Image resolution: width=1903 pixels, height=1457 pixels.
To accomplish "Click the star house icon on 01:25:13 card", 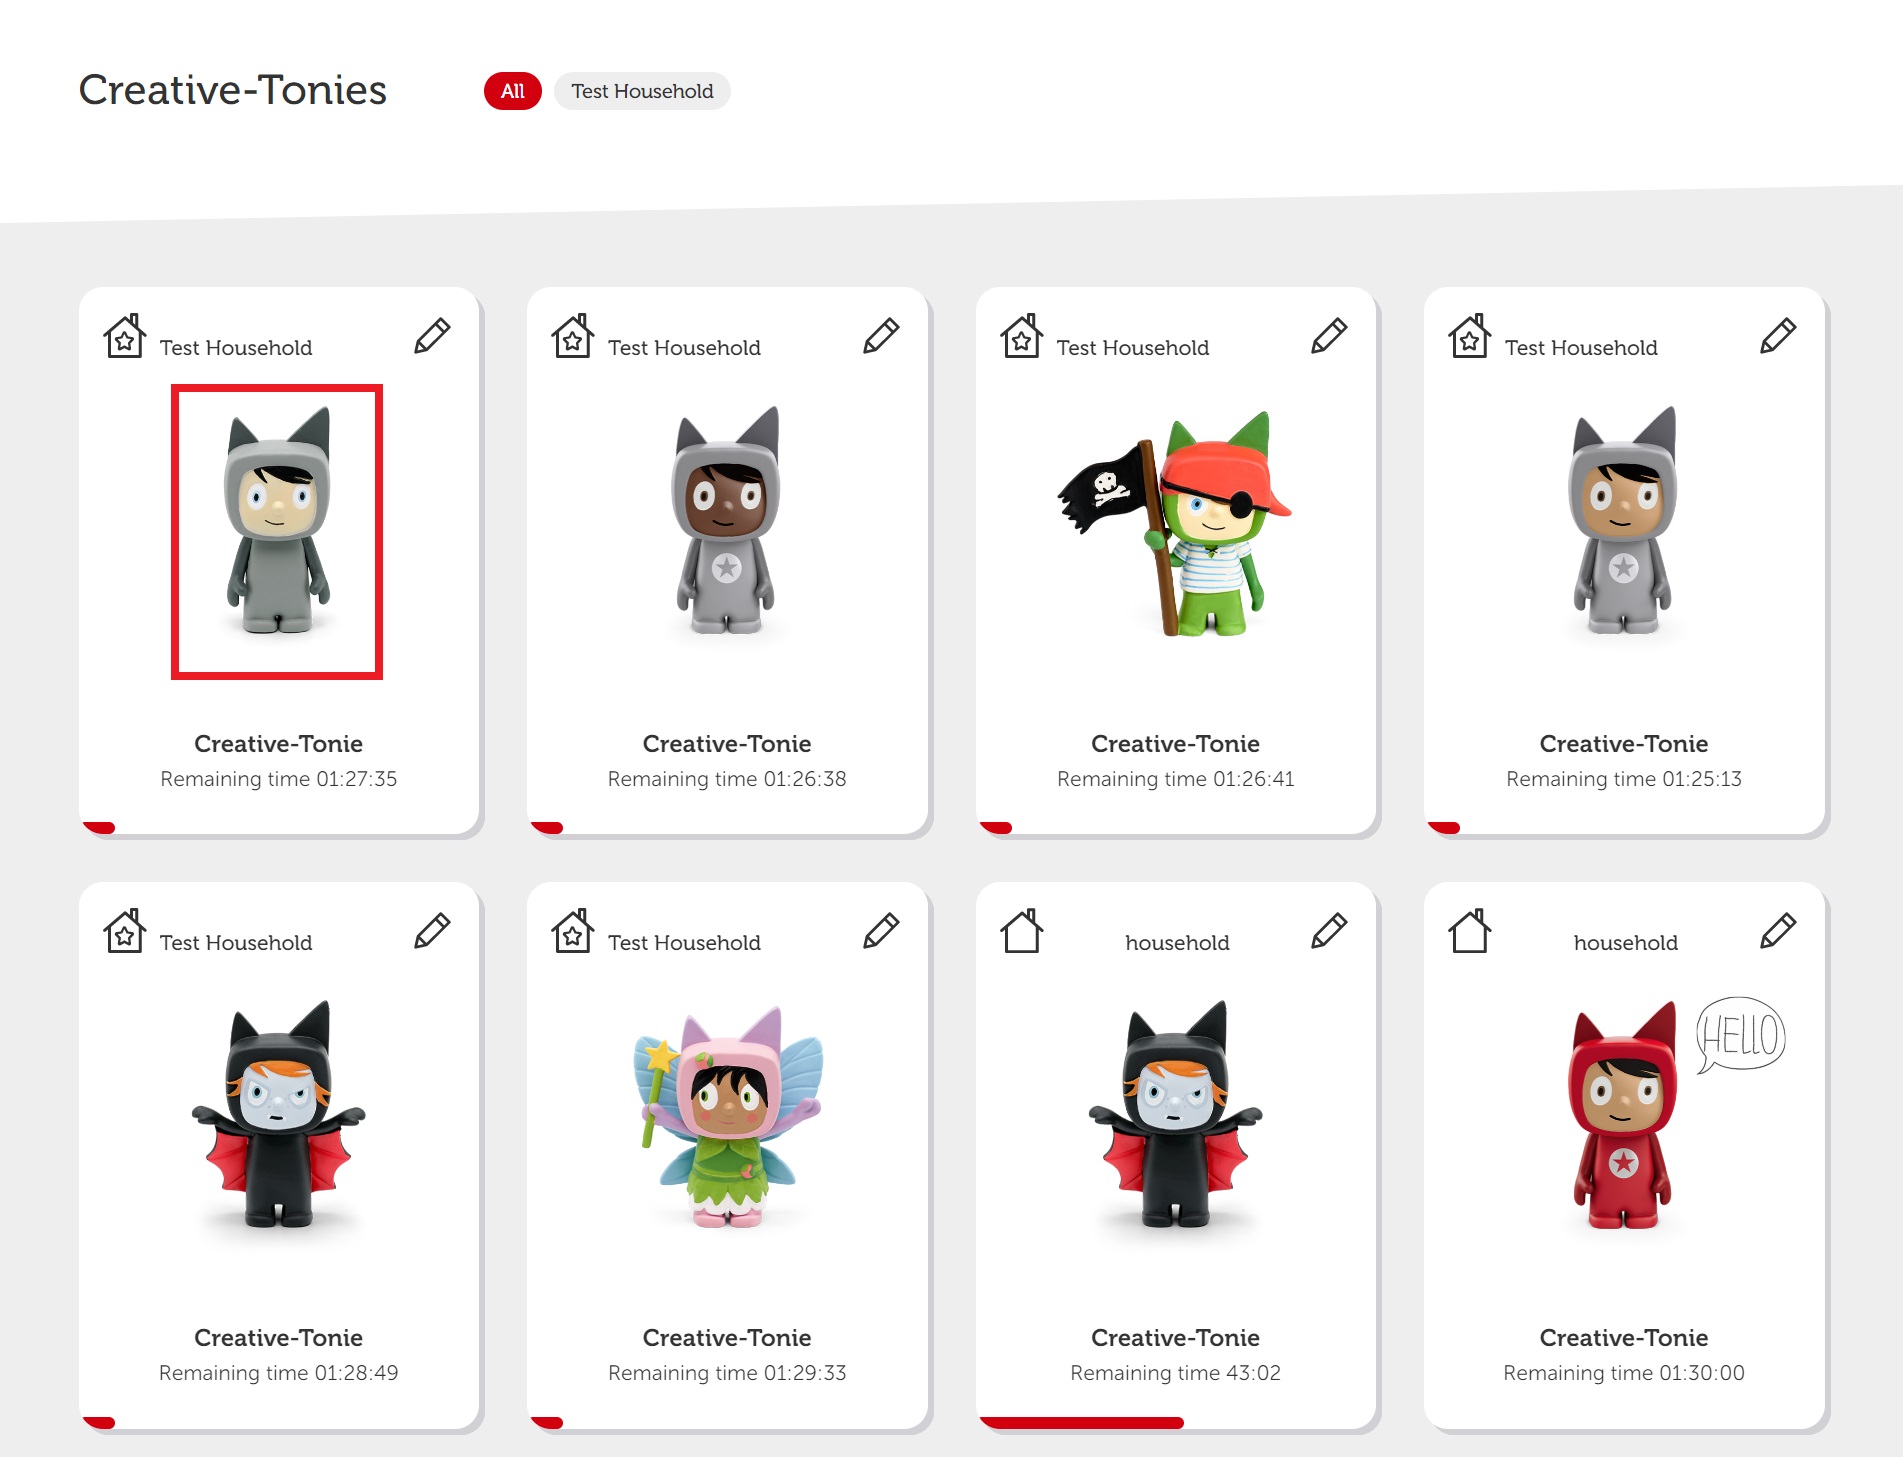I will [1470, 336].
